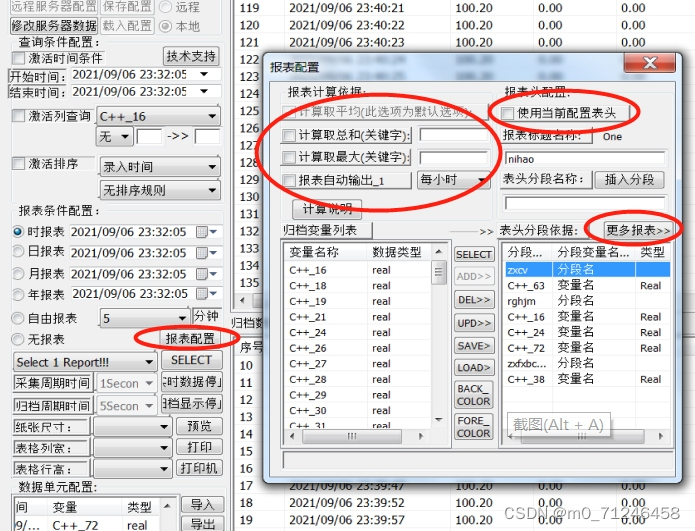Close the 报表配置 dialog

coord(650,63)
